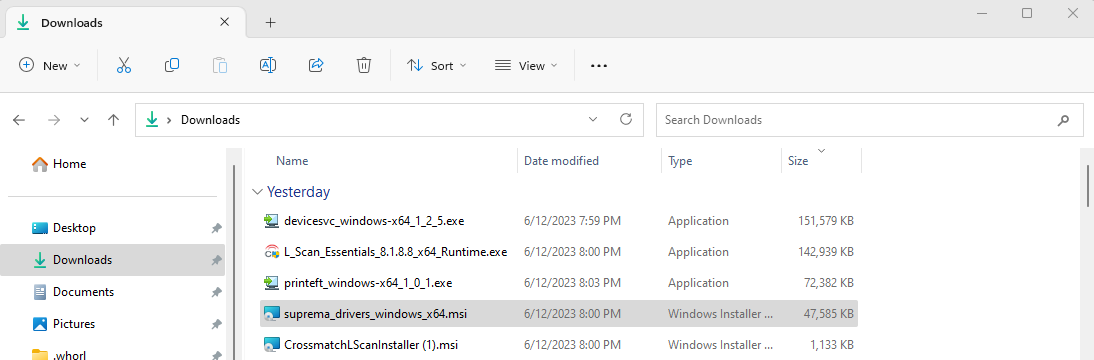The width and height of the screenshot is (1094, 360).
Task: Open the See more ellipsis menu
Action: click(x=599, y=66)
